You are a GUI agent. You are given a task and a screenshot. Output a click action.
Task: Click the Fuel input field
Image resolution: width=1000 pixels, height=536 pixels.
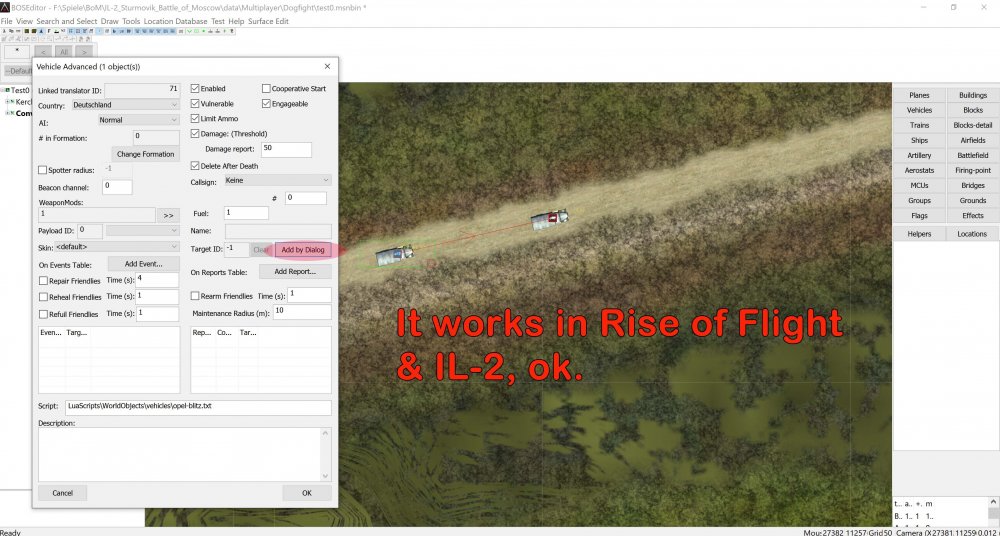[246, 213]
